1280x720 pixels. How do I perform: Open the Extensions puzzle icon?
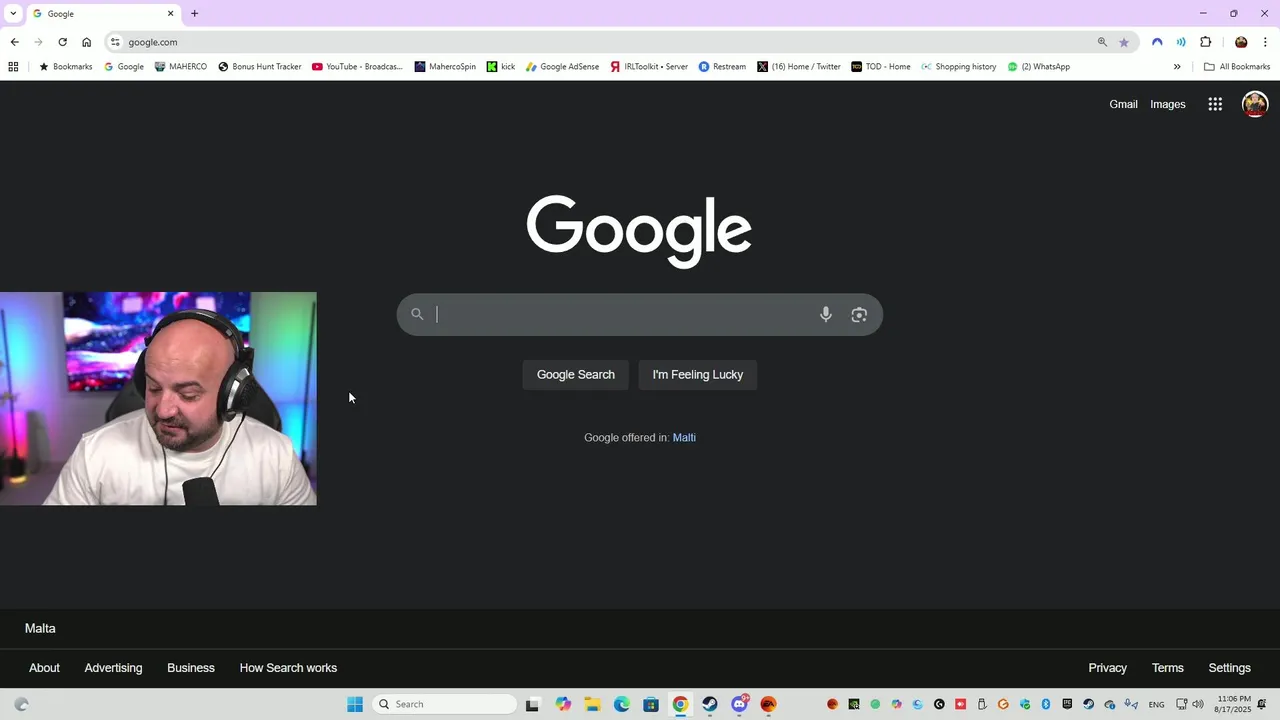pyautogui.click(x=1205, y=42)
